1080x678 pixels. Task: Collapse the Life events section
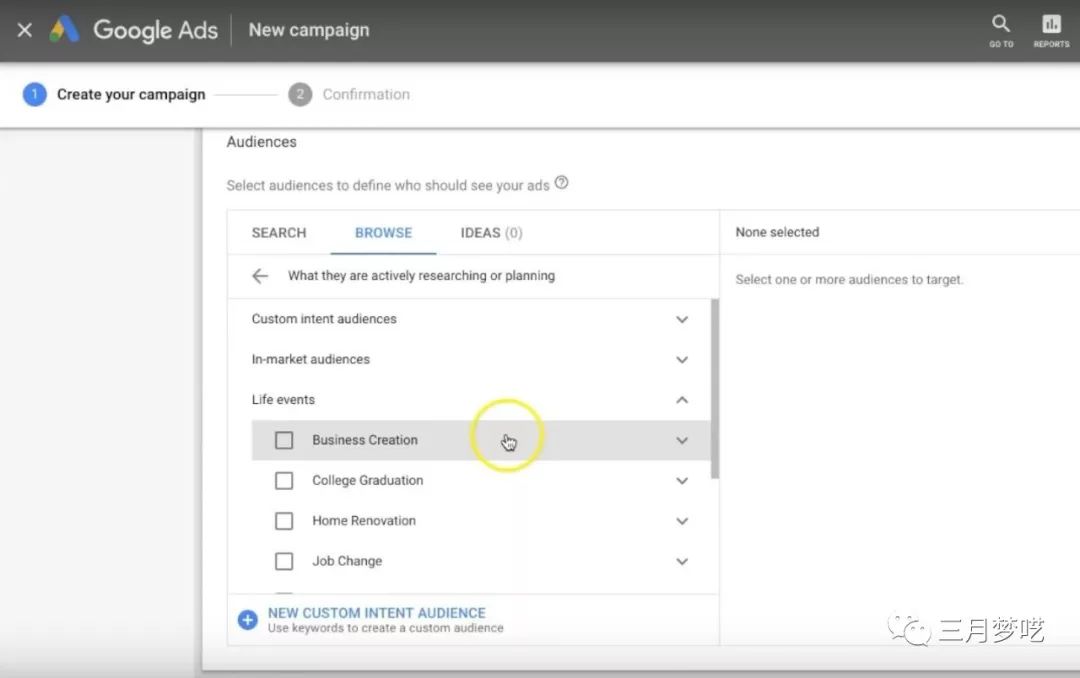pos(682,400)
